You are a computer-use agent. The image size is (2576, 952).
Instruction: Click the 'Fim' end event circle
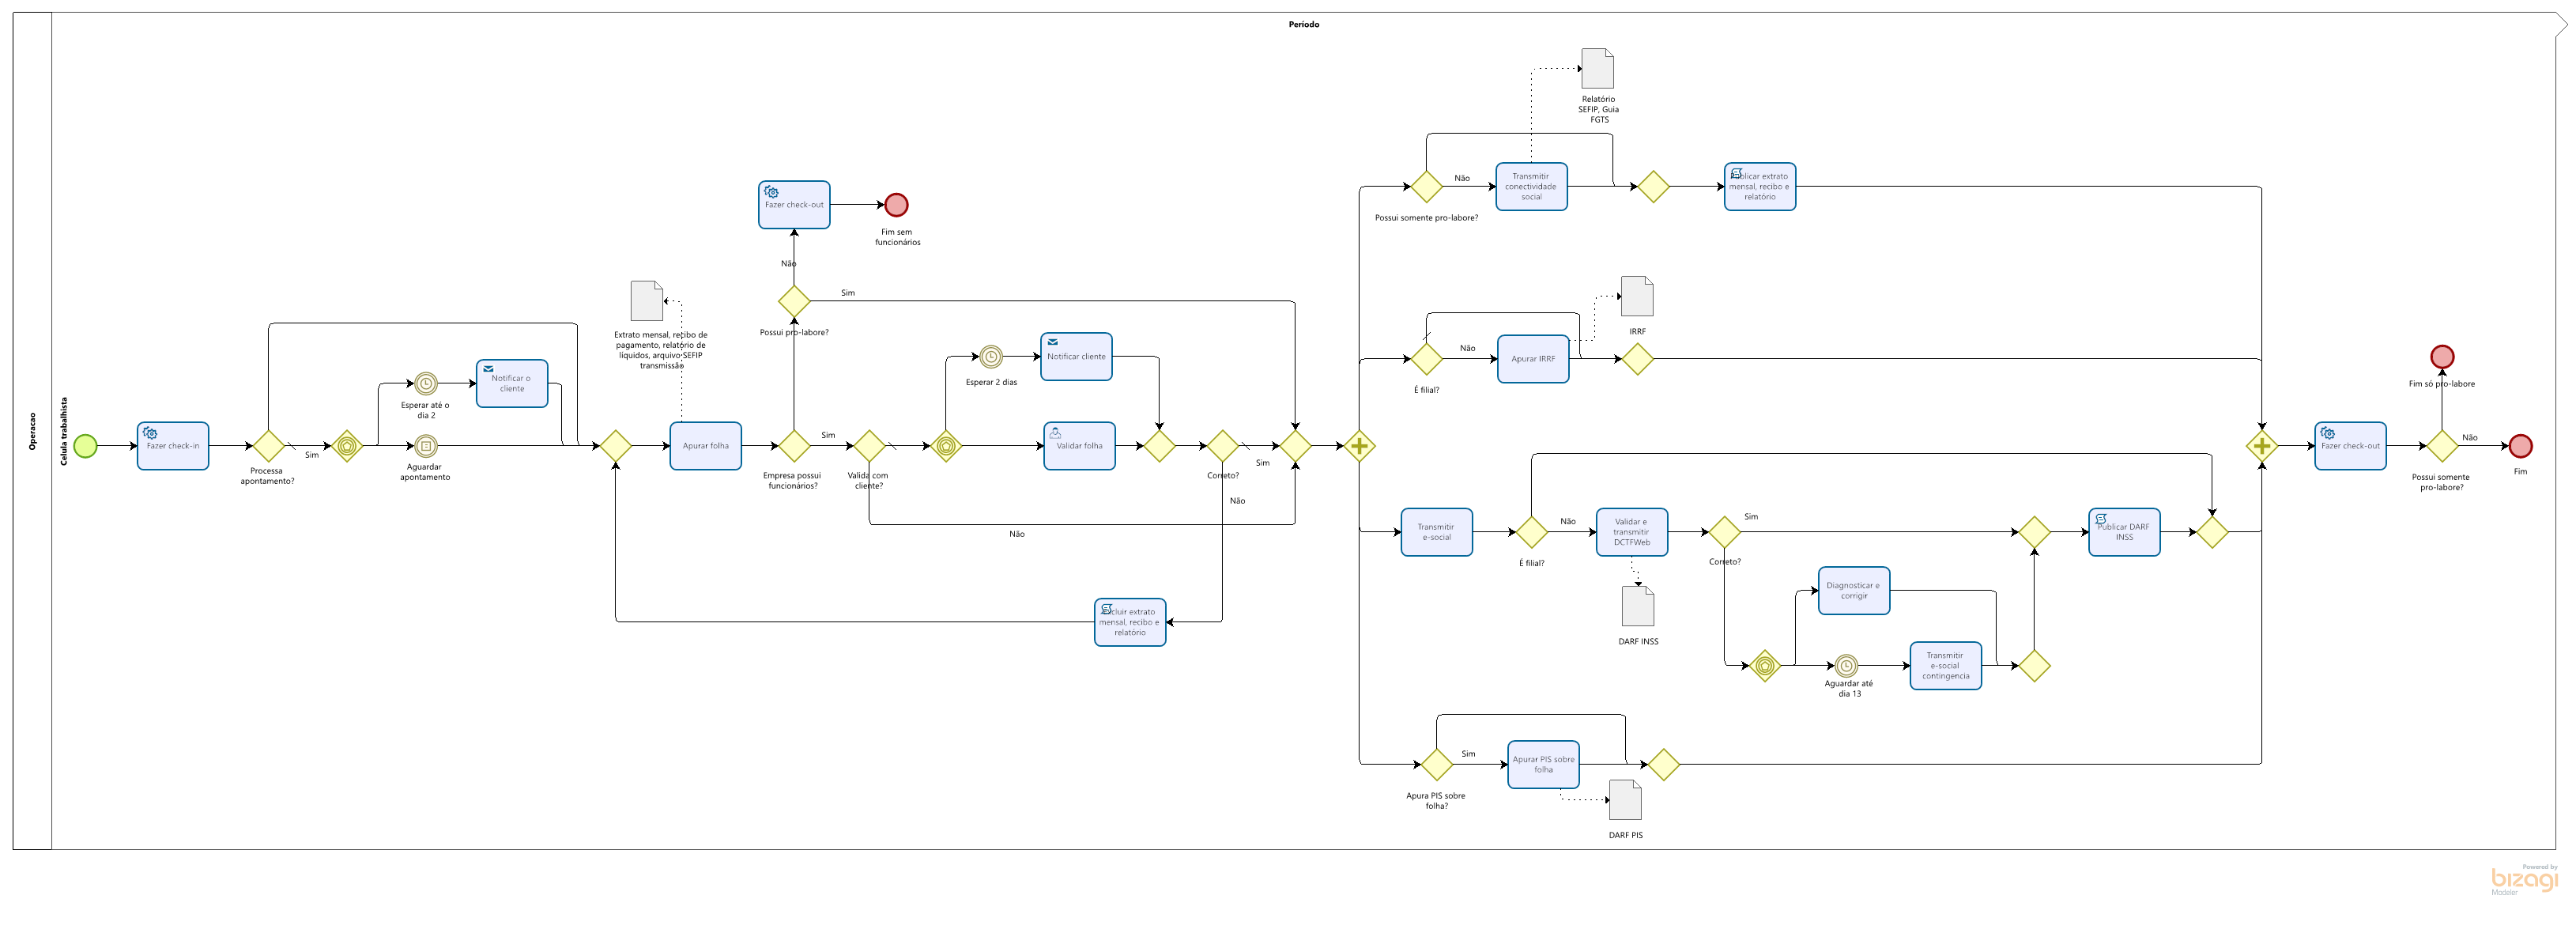tap(2521, 446)
